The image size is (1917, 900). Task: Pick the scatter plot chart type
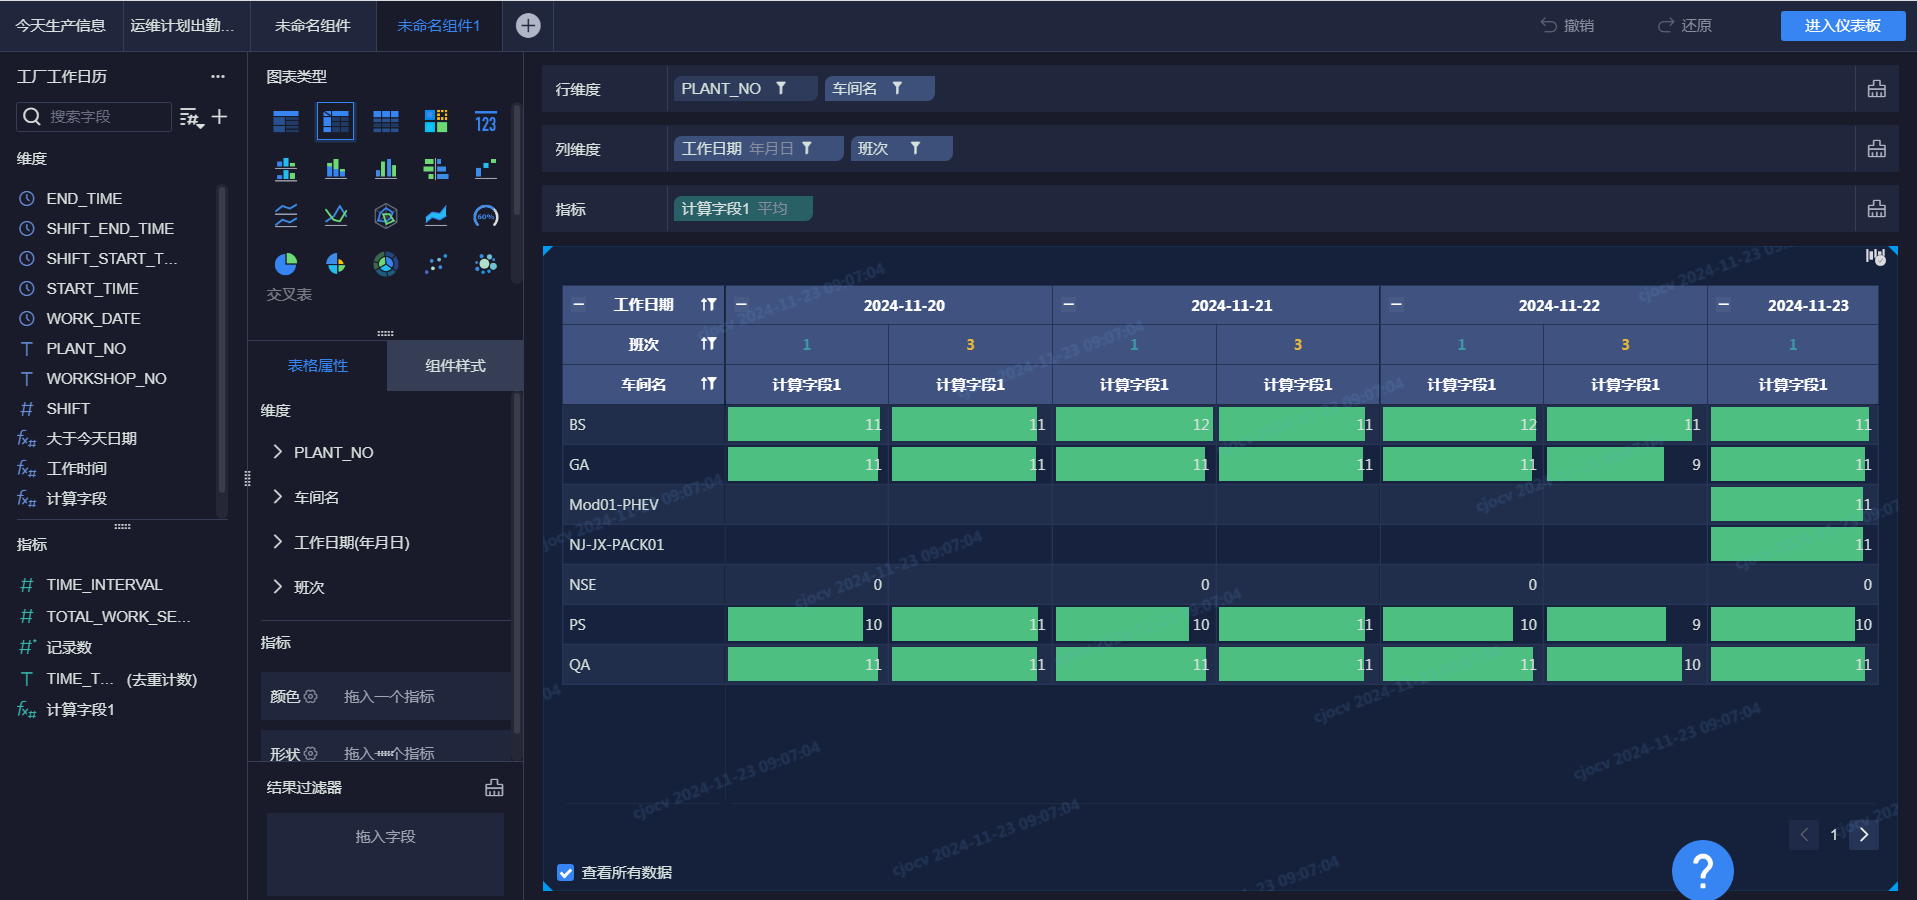436,264
